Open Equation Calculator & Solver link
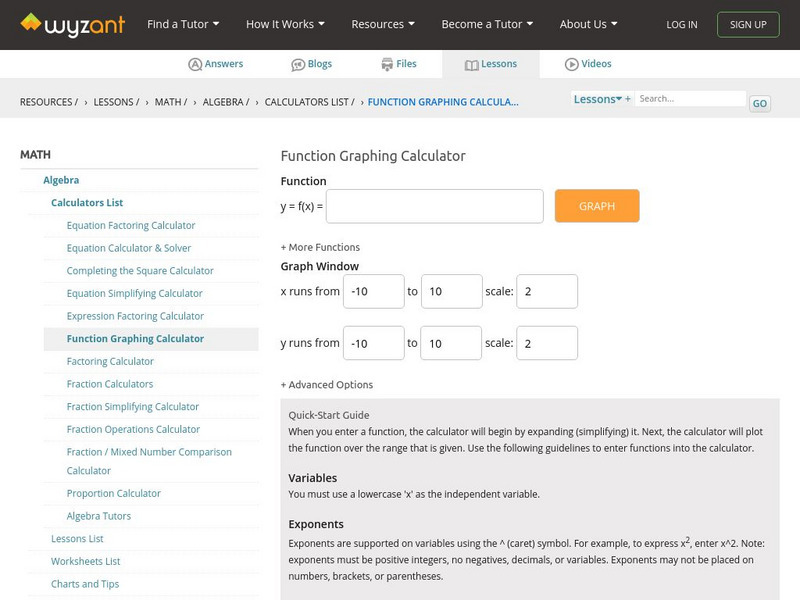The width and height of the screenshot is (800, 600). [129, 248]
